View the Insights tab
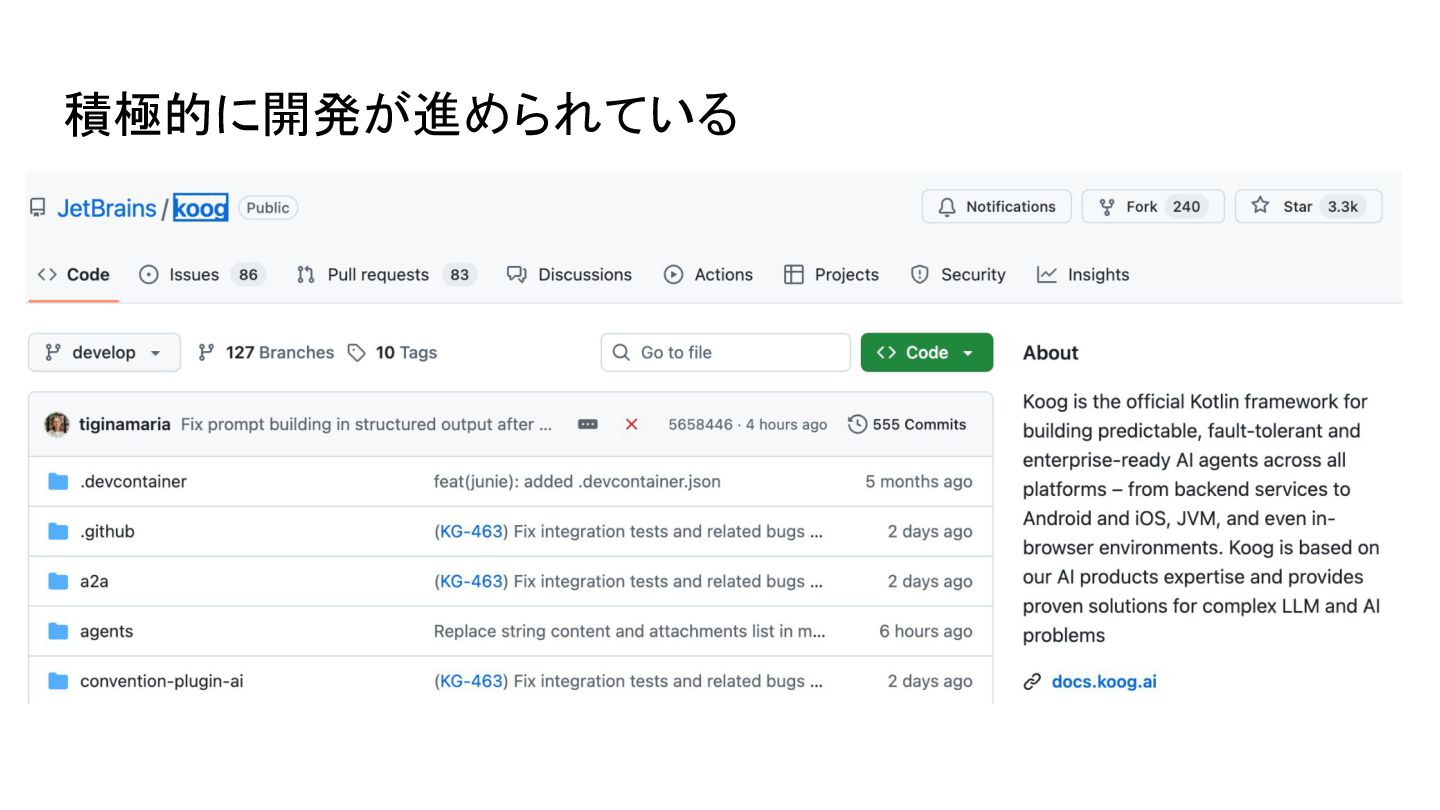1440x810 pixels. point(1083,275)
